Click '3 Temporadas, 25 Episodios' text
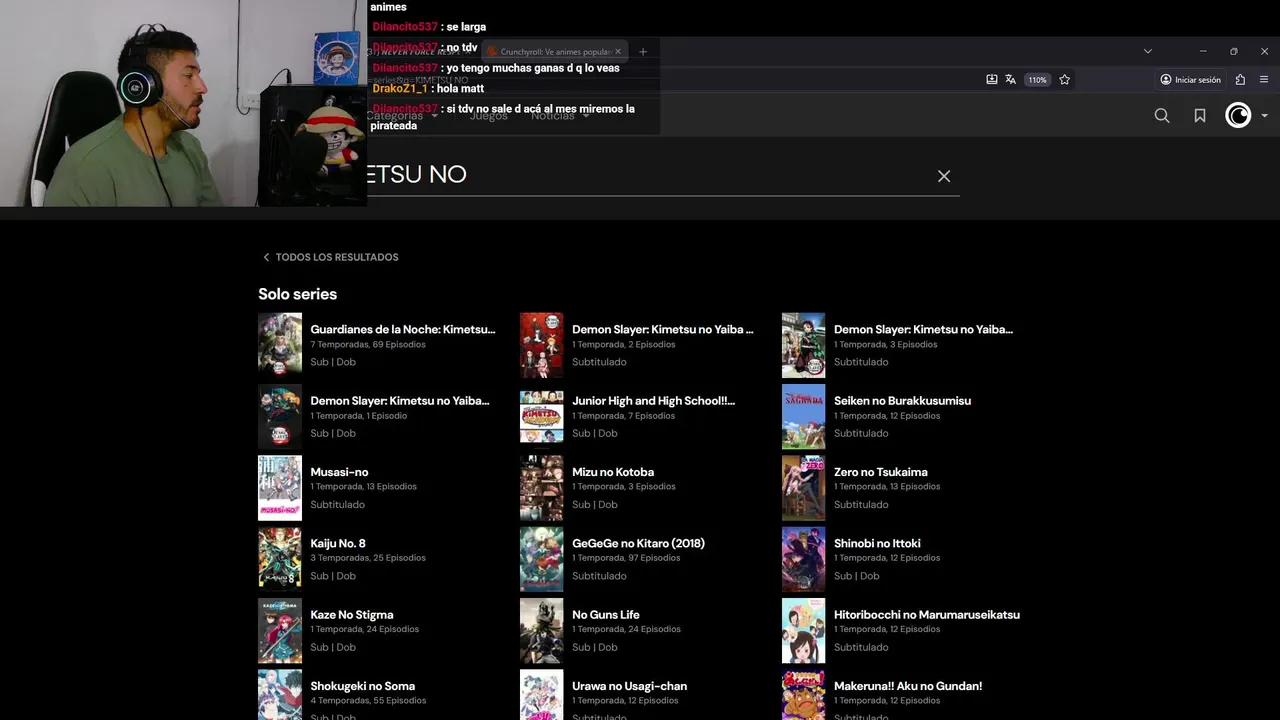The image size is (1280, 720). pos(368,558)
